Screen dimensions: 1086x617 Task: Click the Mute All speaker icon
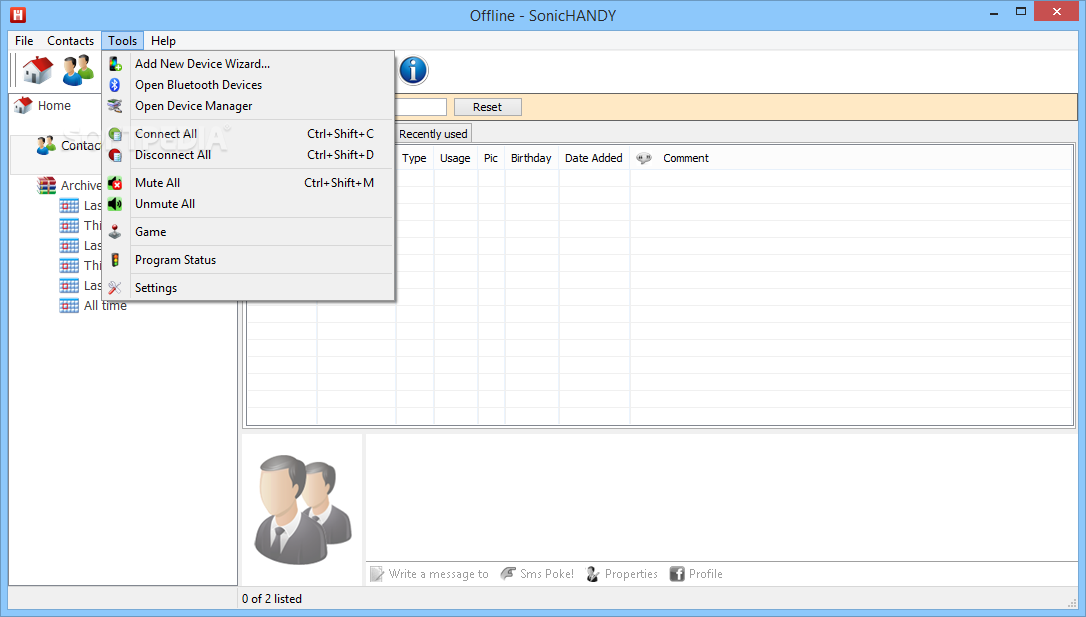pos(115,183)
